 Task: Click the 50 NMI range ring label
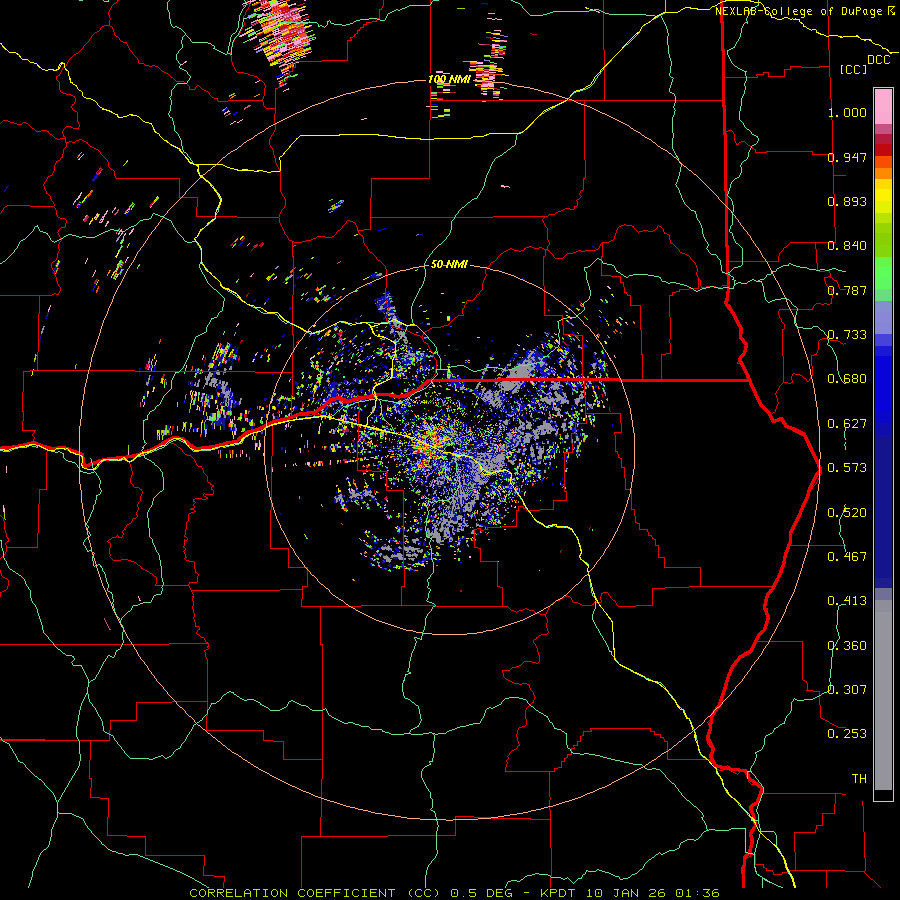(x=449, y=264)
